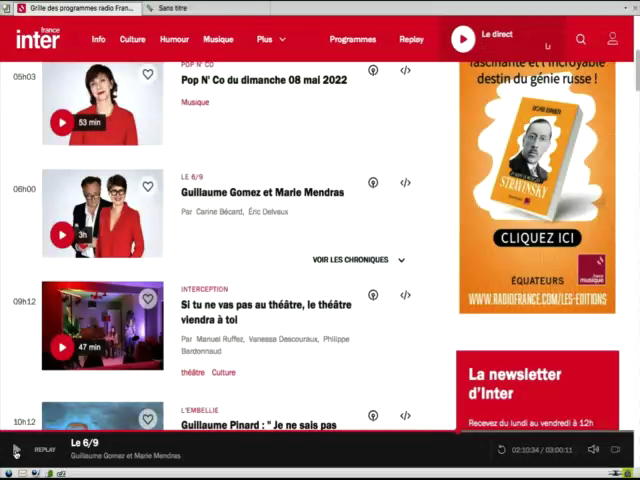This screenshot has width=640, height=480.
Task: Open podcast icon for Le 6/9
Action: coord(373,182)
